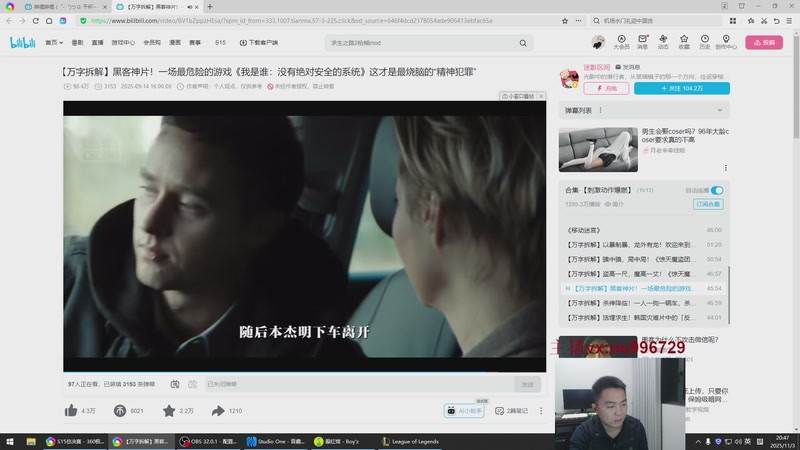This screenshot has height=450, width=800.
Task: Switch to OBS 32.0.1 in taskbar
Action: 208,441
